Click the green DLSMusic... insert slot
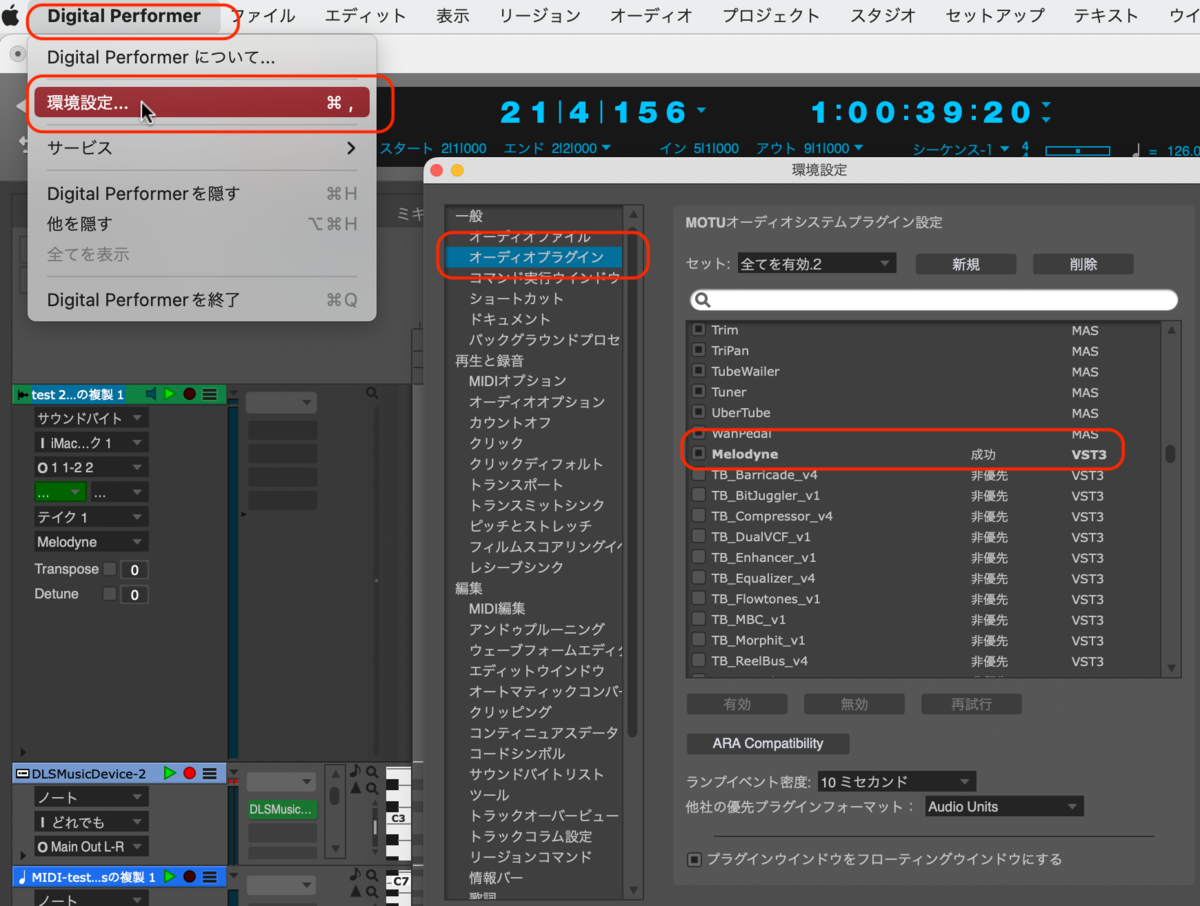Viewport: 1200px width, 906px height. (281, 809)
